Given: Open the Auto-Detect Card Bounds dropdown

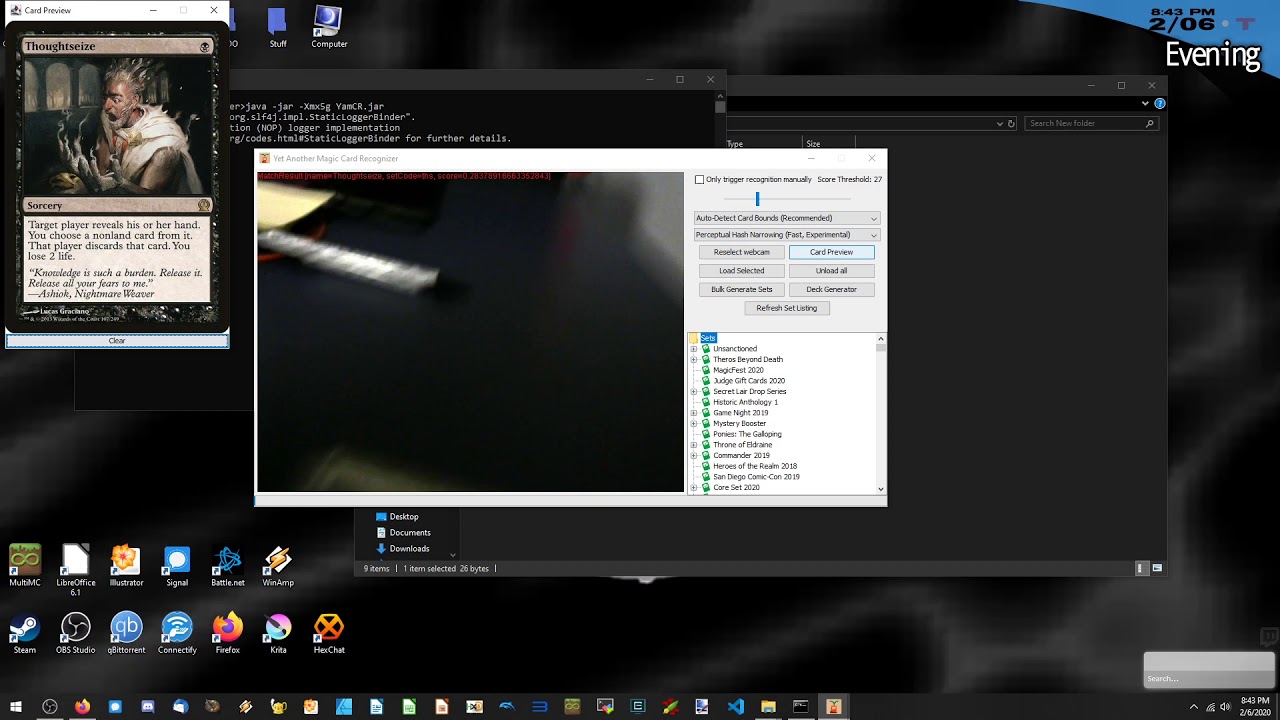Looking at the screenshot, I should click(787, 218).
